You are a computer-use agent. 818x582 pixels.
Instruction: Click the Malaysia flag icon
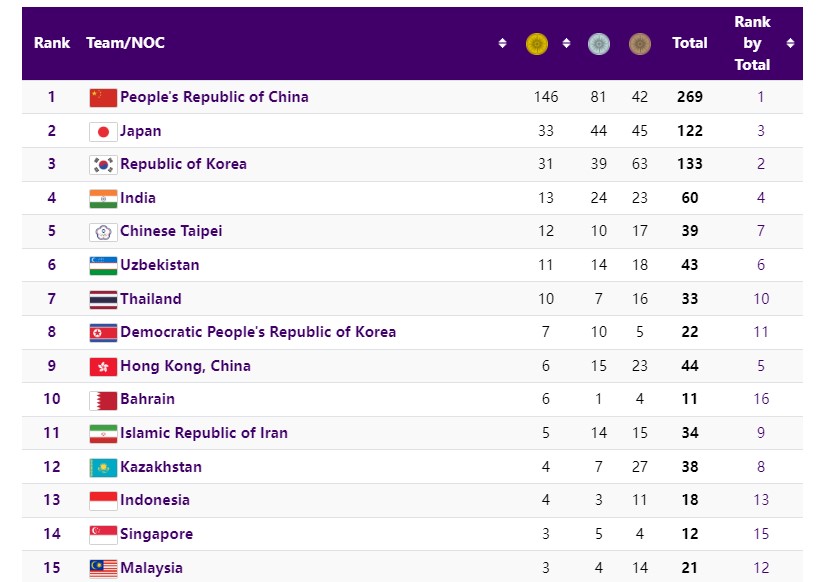[x=103, y=568]
